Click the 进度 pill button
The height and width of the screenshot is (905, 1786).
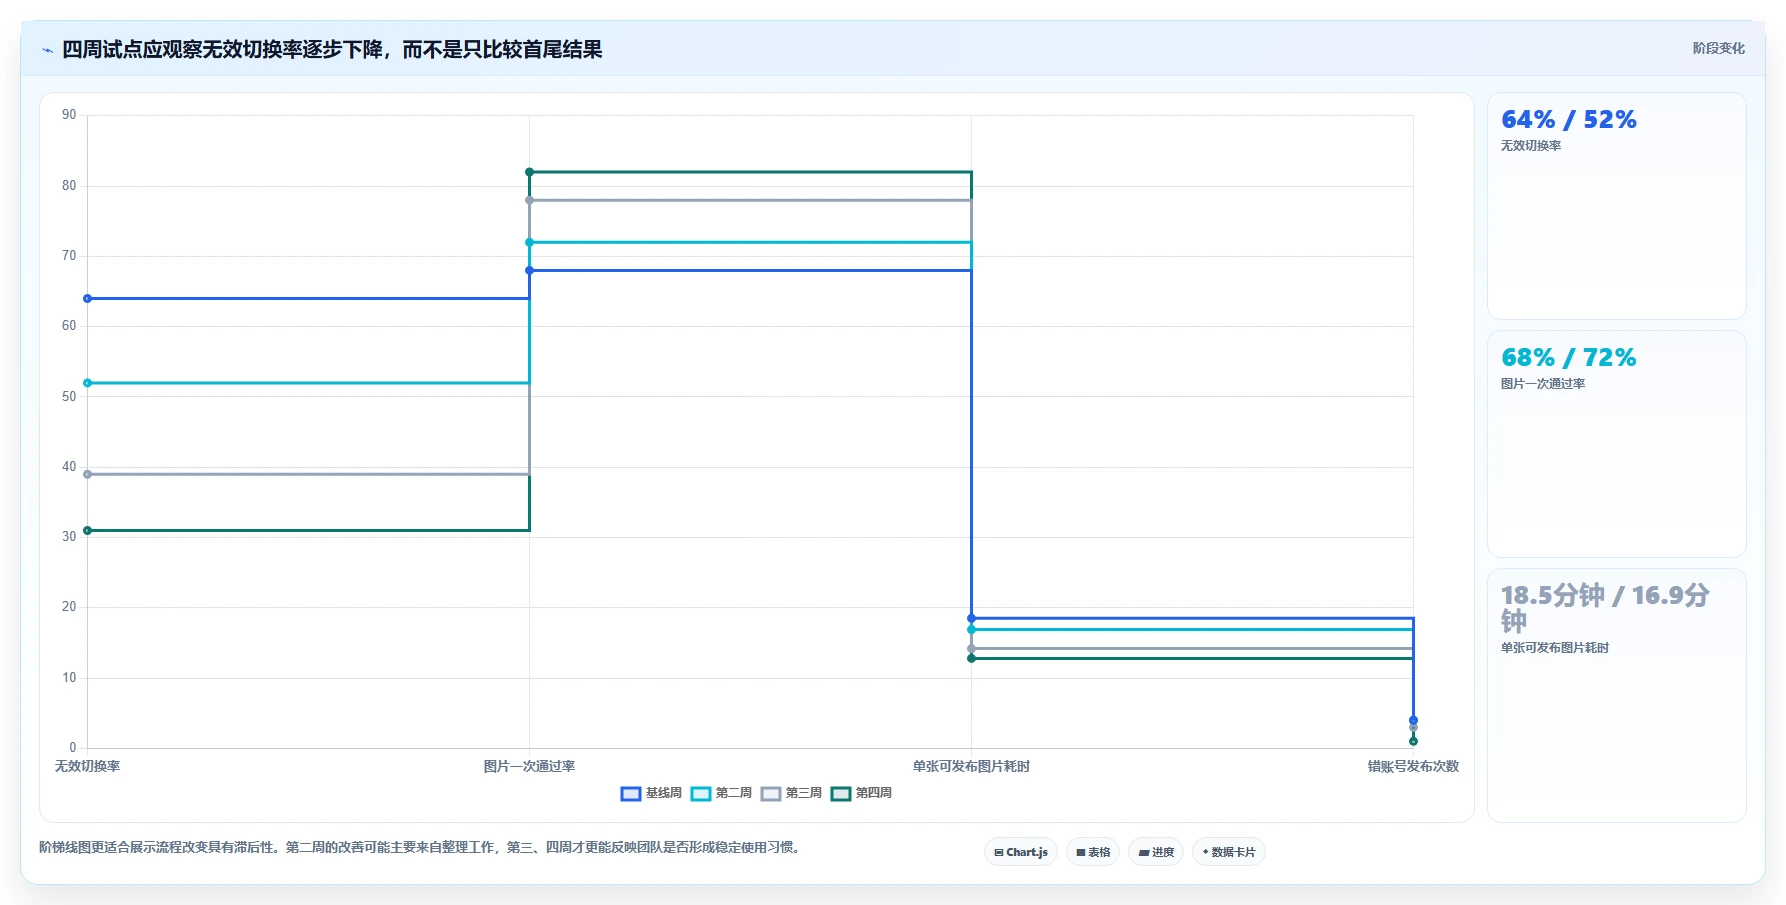1156,852
